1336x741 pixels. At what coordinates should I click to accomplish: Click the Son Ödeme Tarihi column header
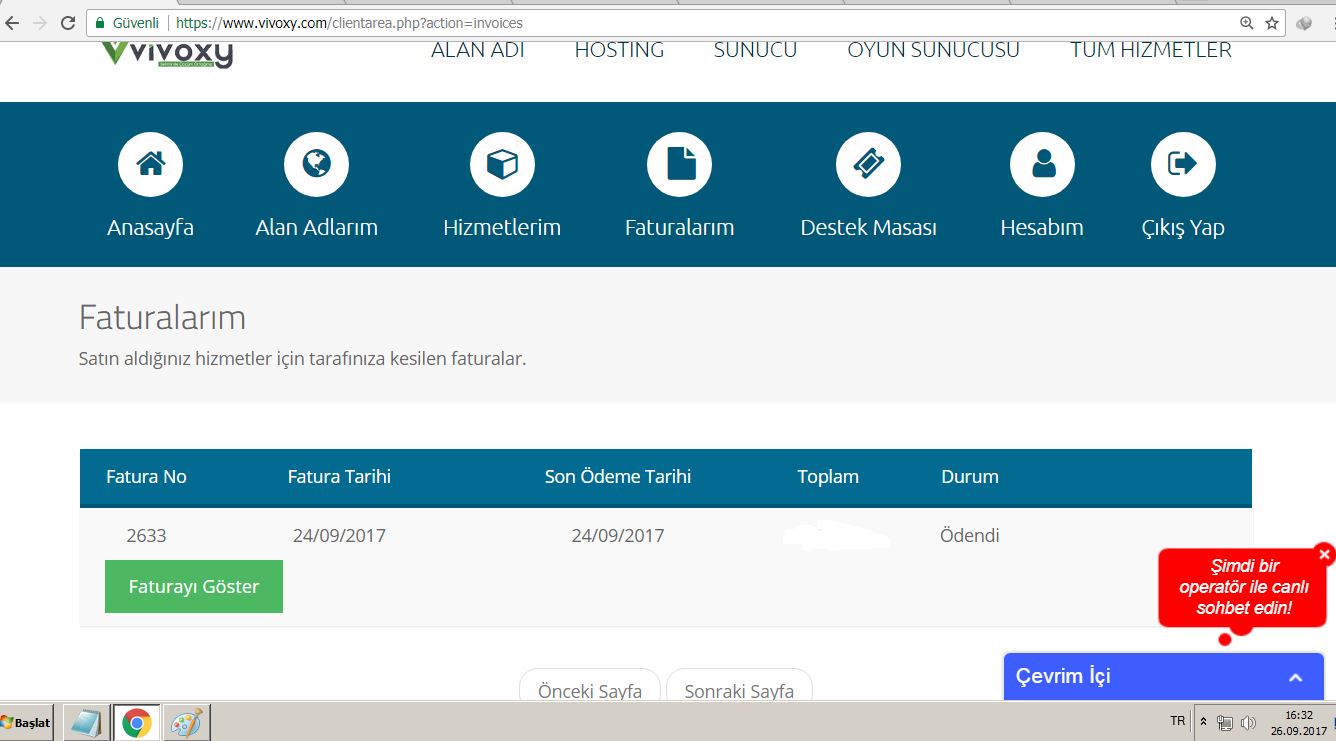tap(618, 477)
